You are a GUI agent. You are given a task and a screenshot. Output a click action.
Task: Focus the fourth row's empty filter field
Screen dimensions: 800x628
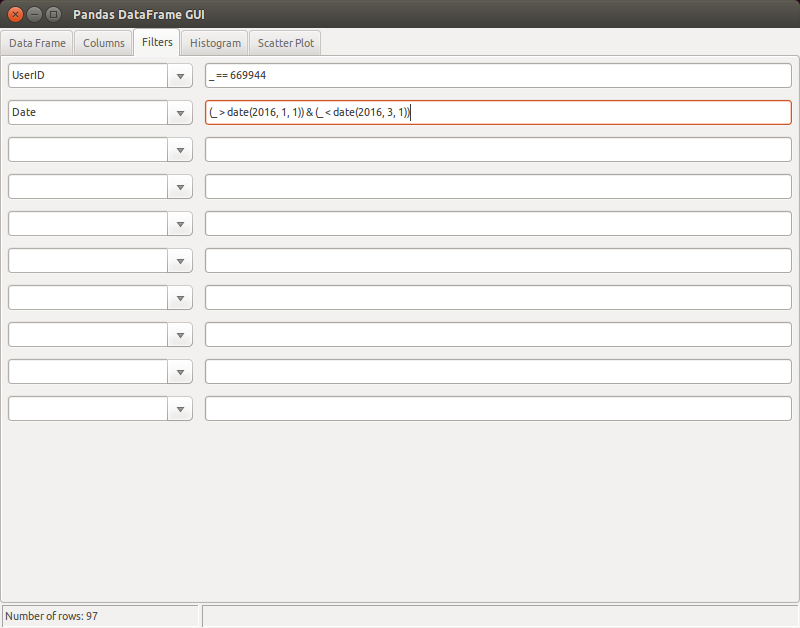[x=498, y=187]
